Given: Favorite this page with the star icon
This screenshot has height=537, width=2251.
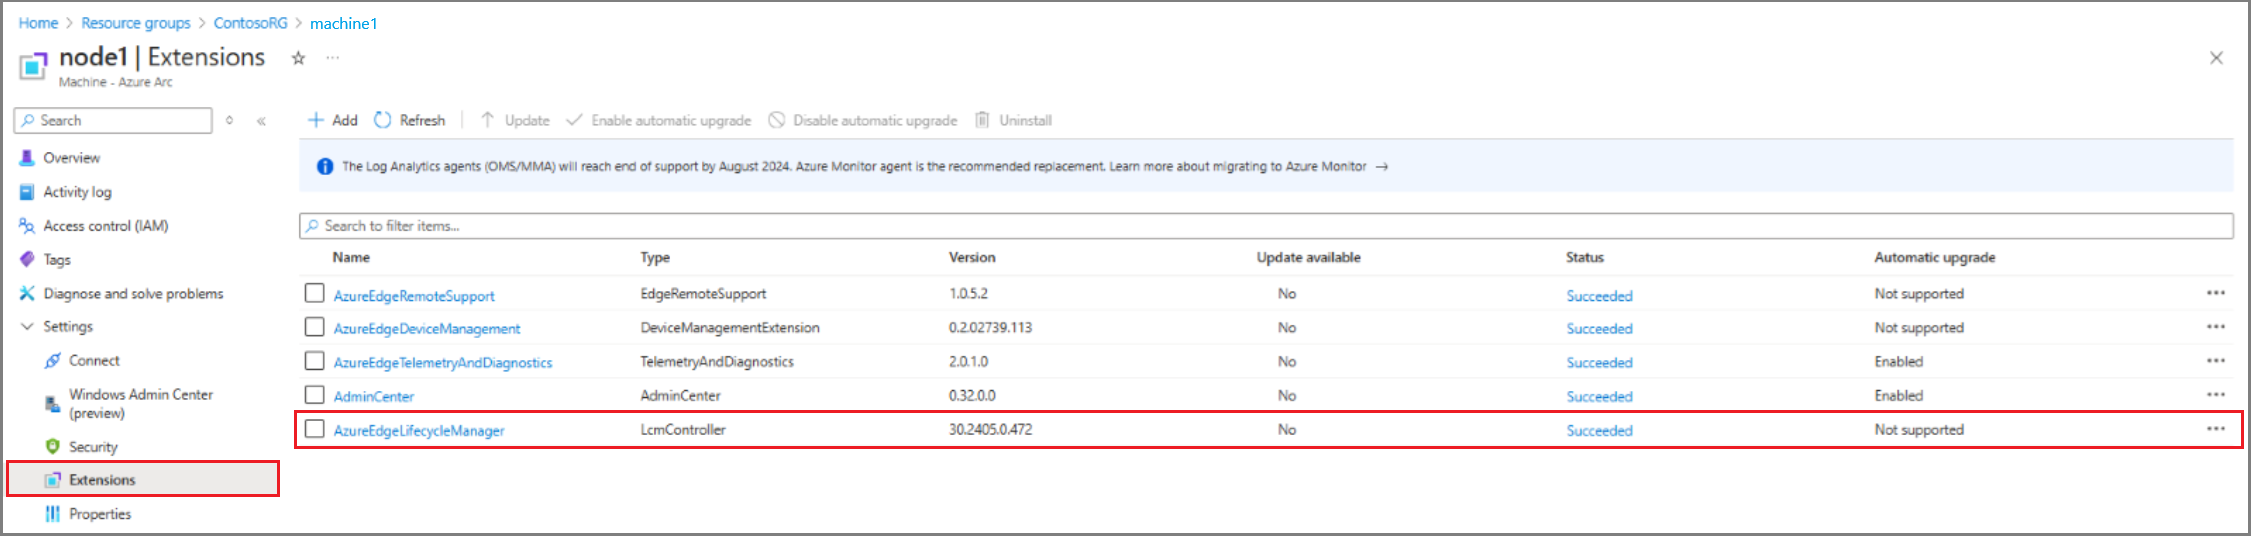Looking at the screenshot, I should tap(298, 58).
